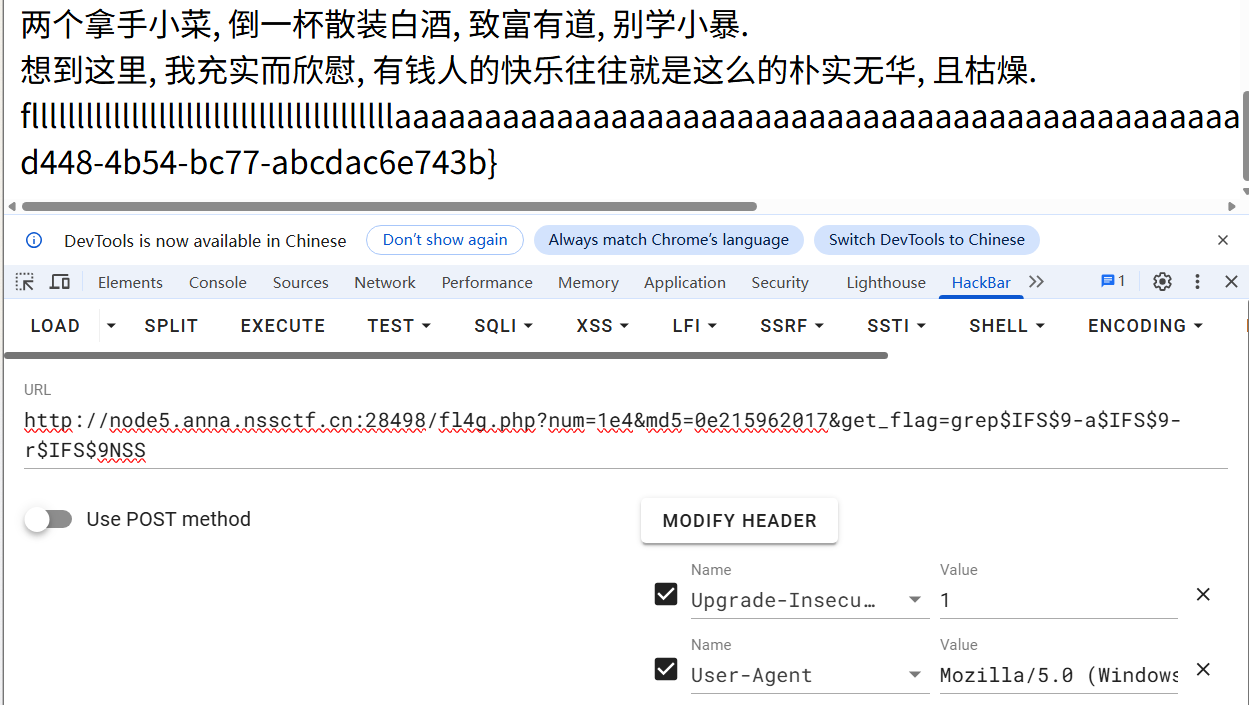Switch to the Elements tab
Image resolution: width=1249 pixels, height=705 pixels.
[x=130, y=282]
